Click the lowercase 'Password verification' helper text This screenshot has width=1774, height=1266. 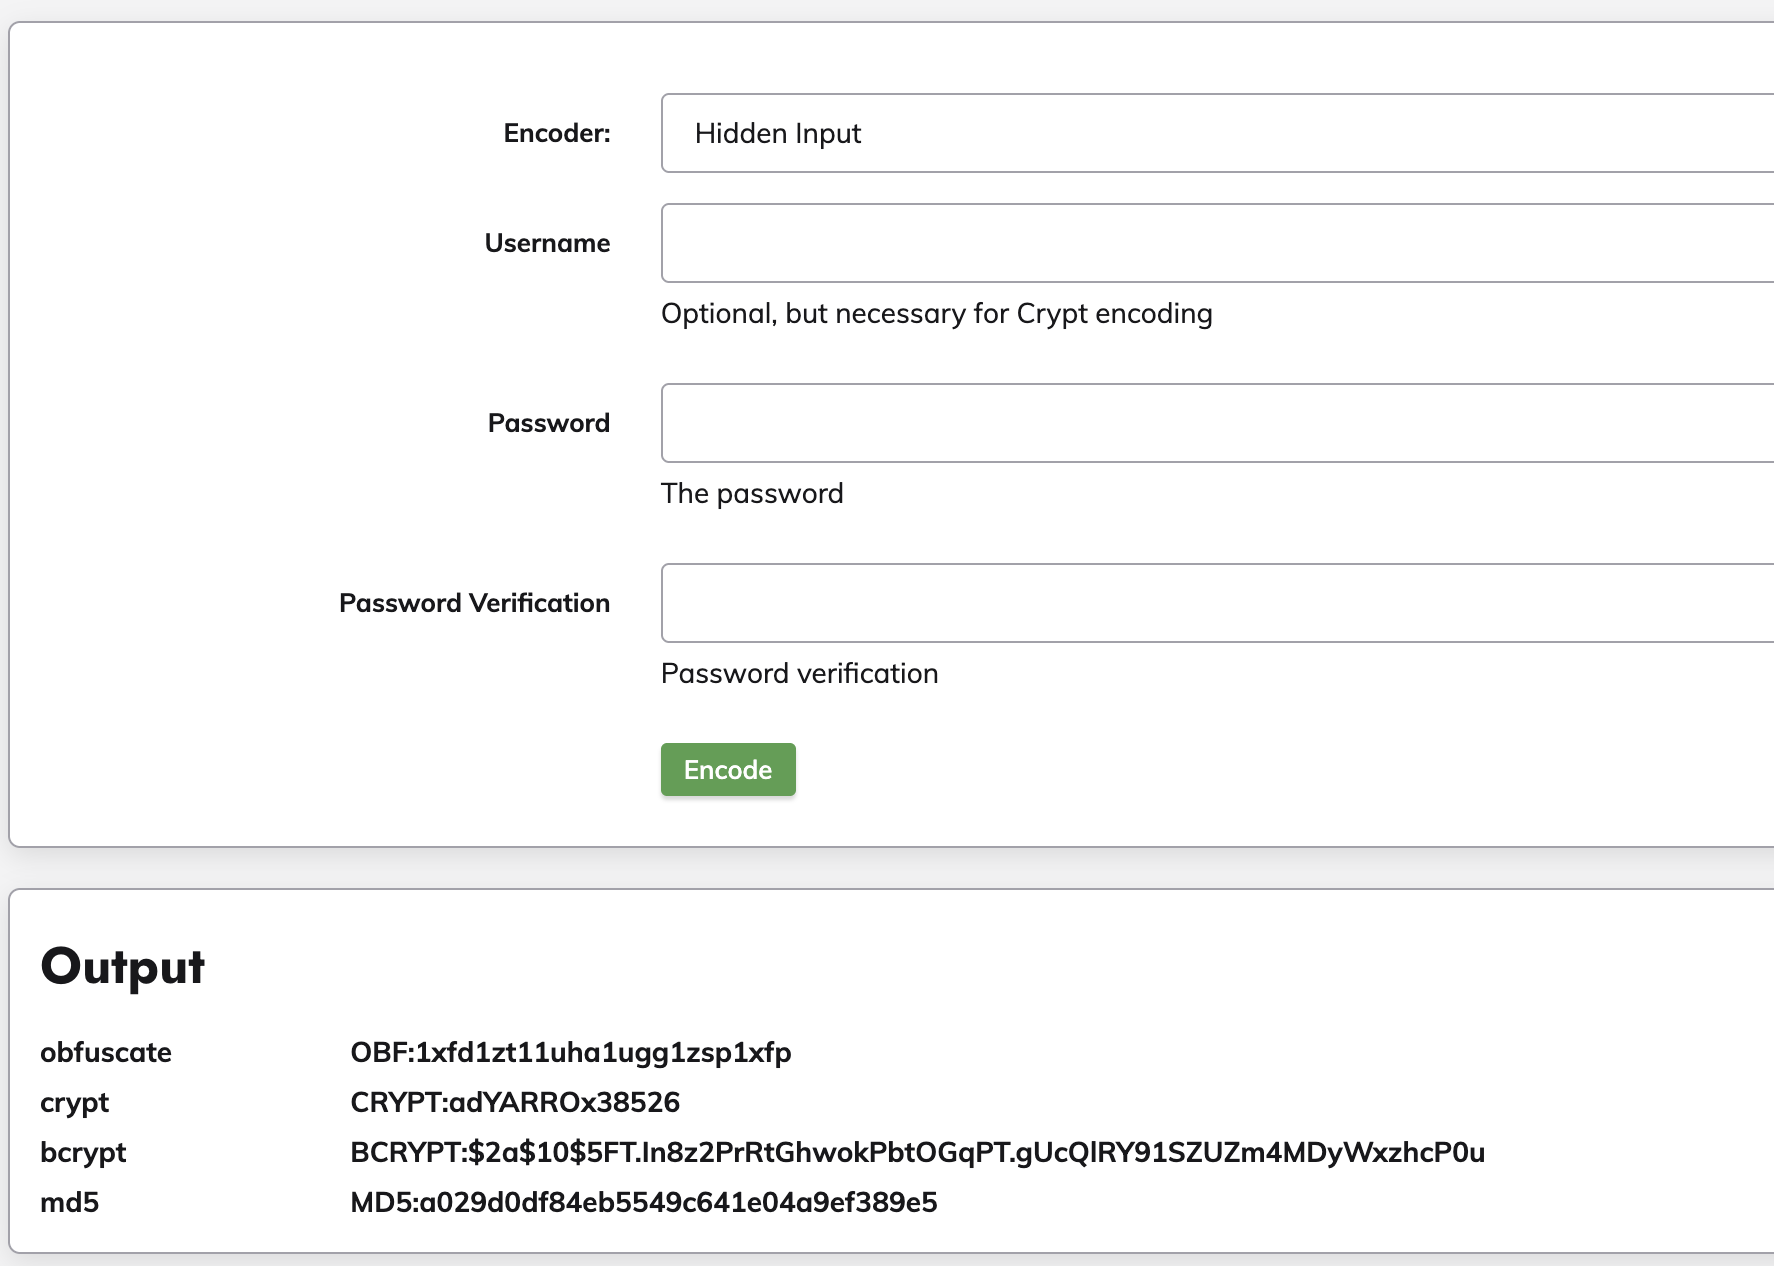tap(799, 674)
